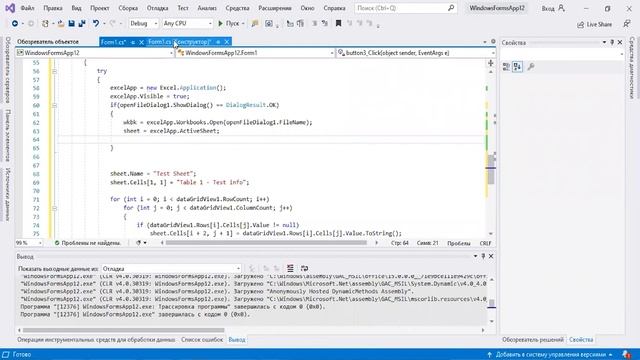
Task: Close the Output panel
Action: 491,256
